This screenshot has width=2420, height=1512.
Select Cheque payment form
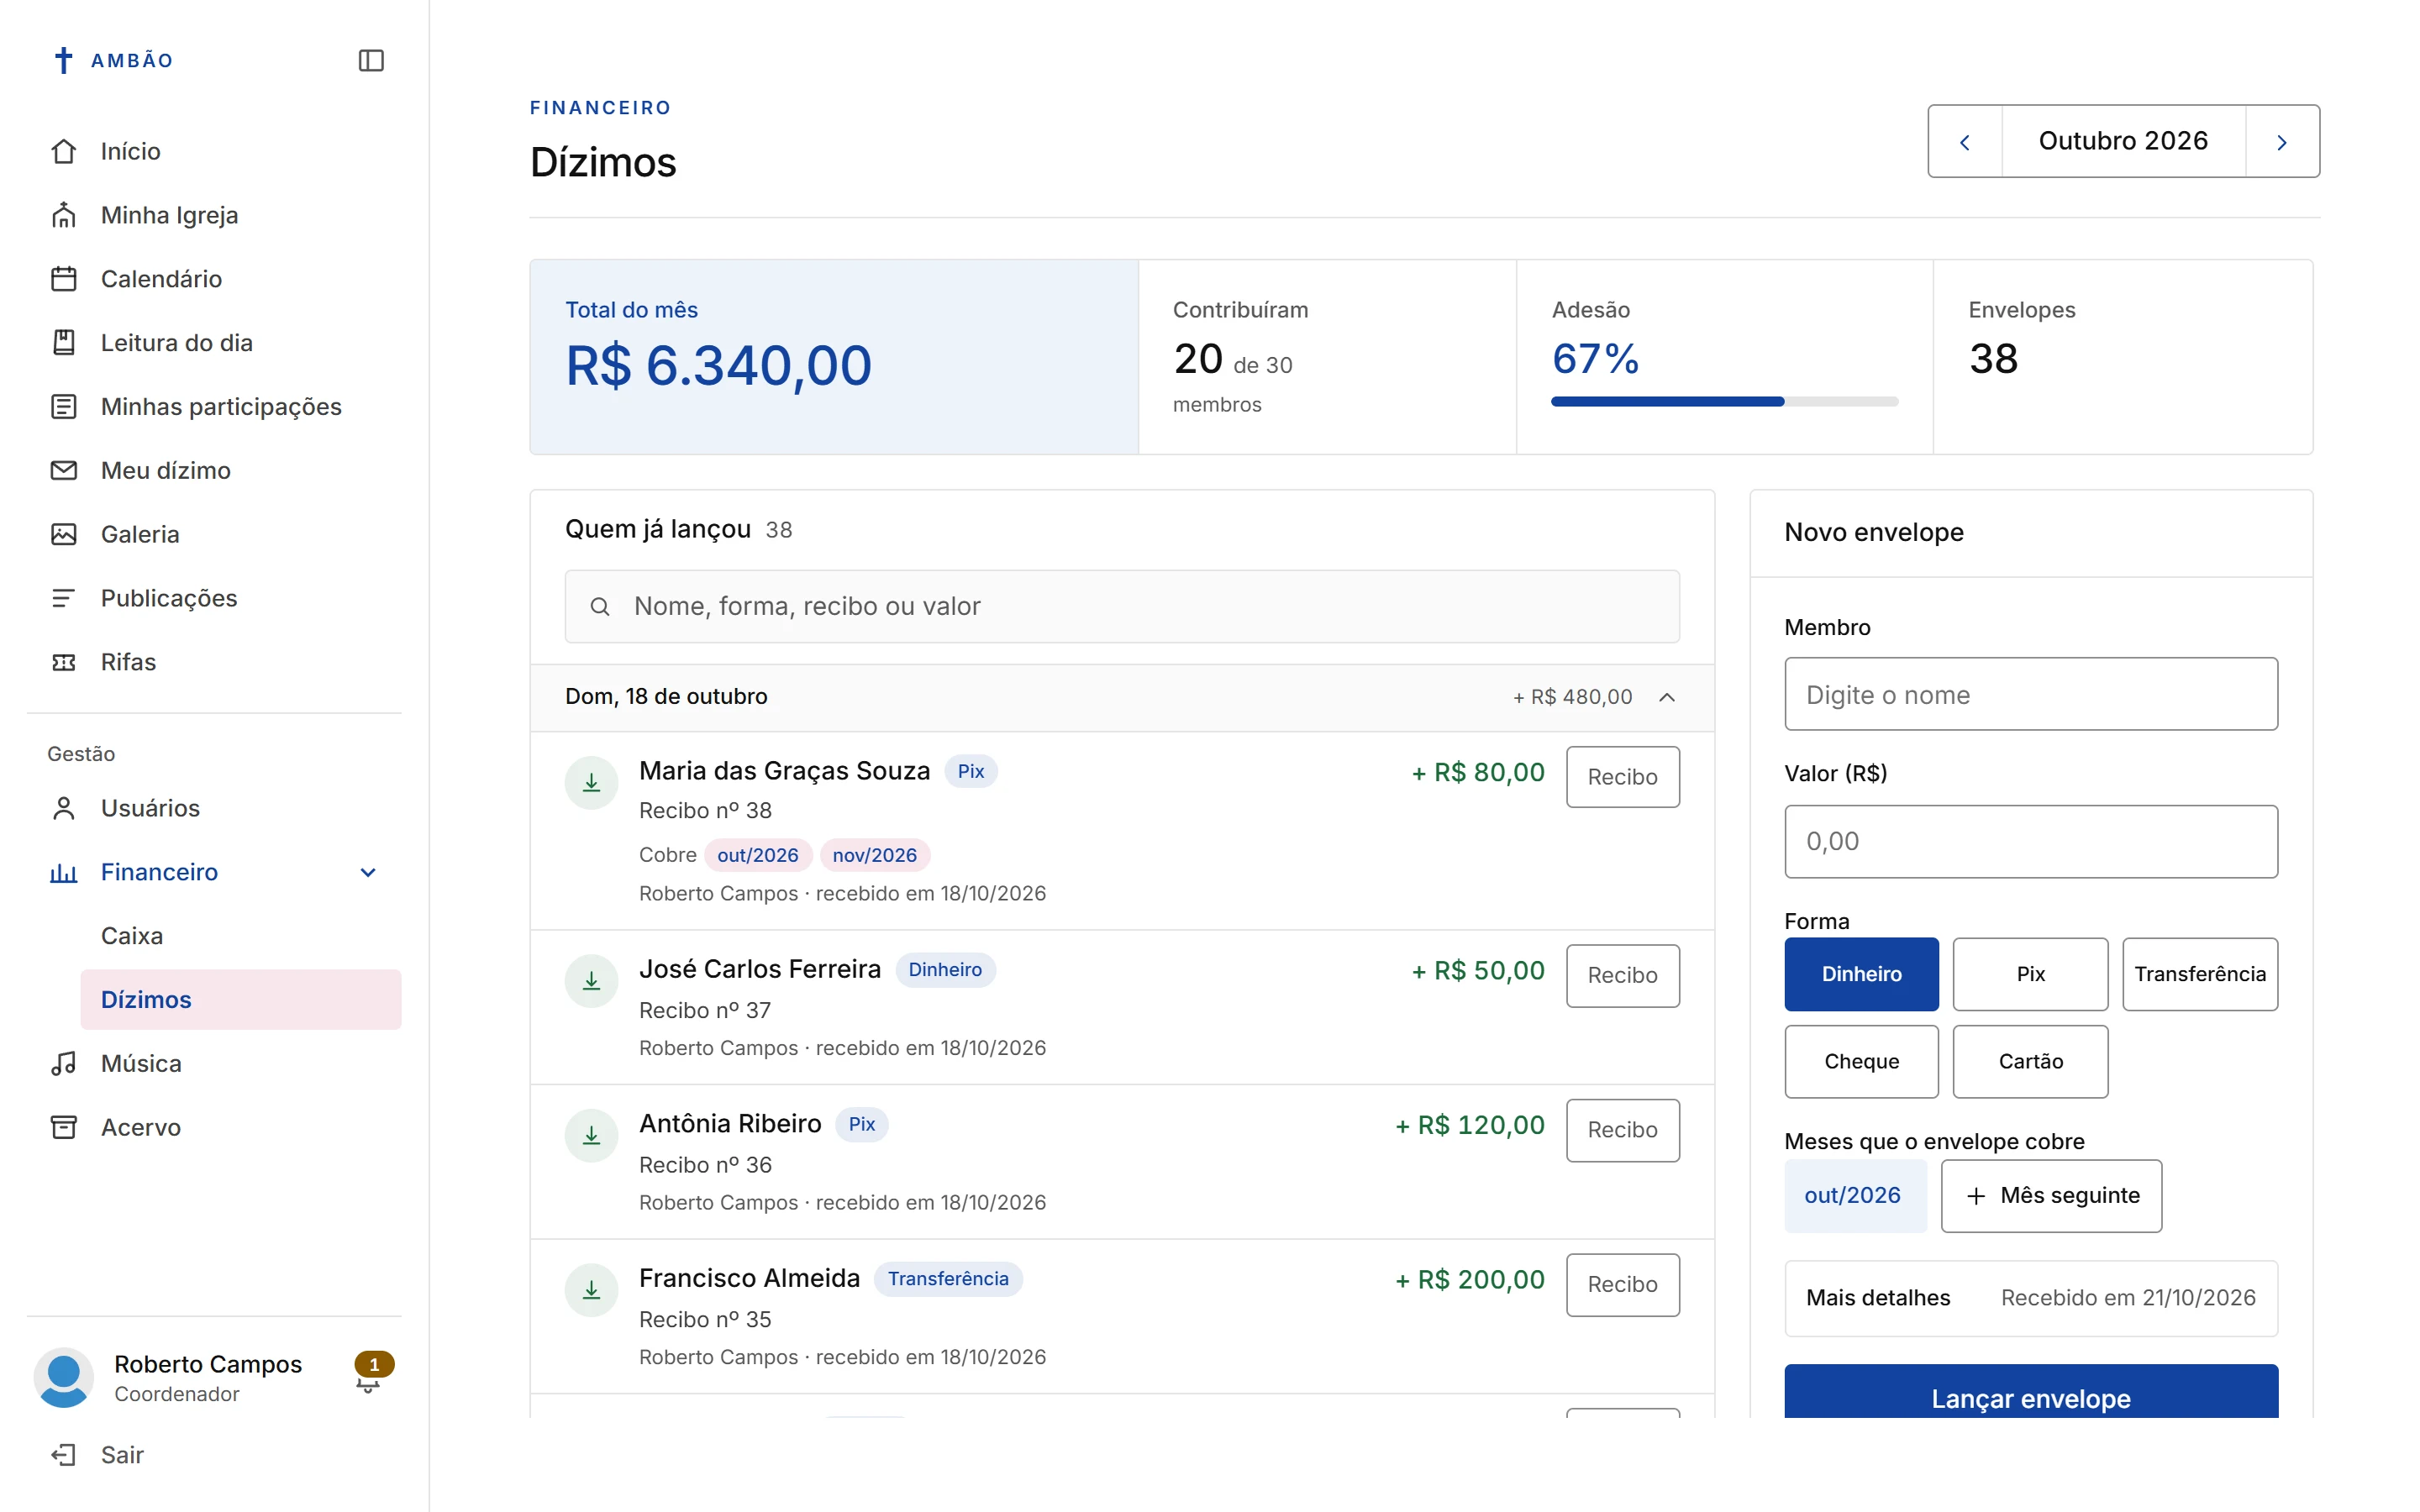(1861, 1061)
